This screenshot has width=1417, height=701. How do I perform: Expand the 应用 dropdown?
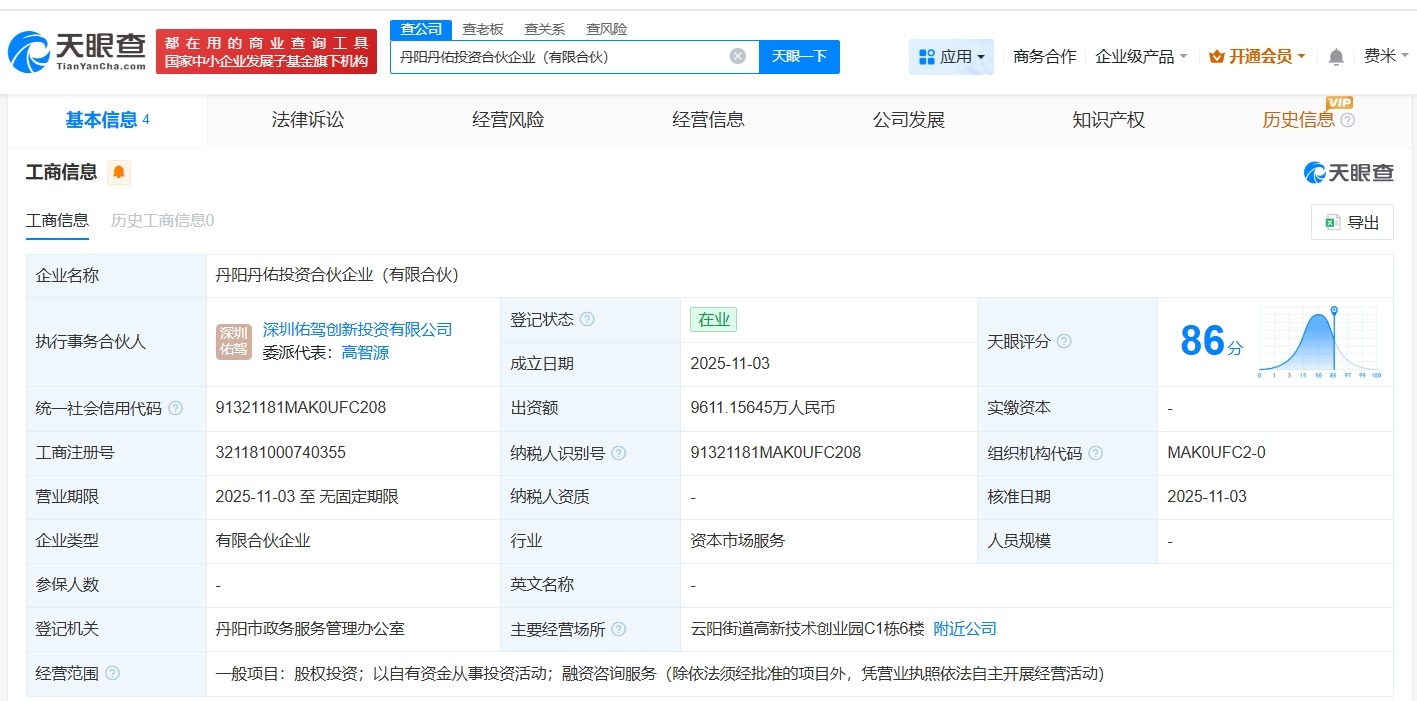pos(951,56)
